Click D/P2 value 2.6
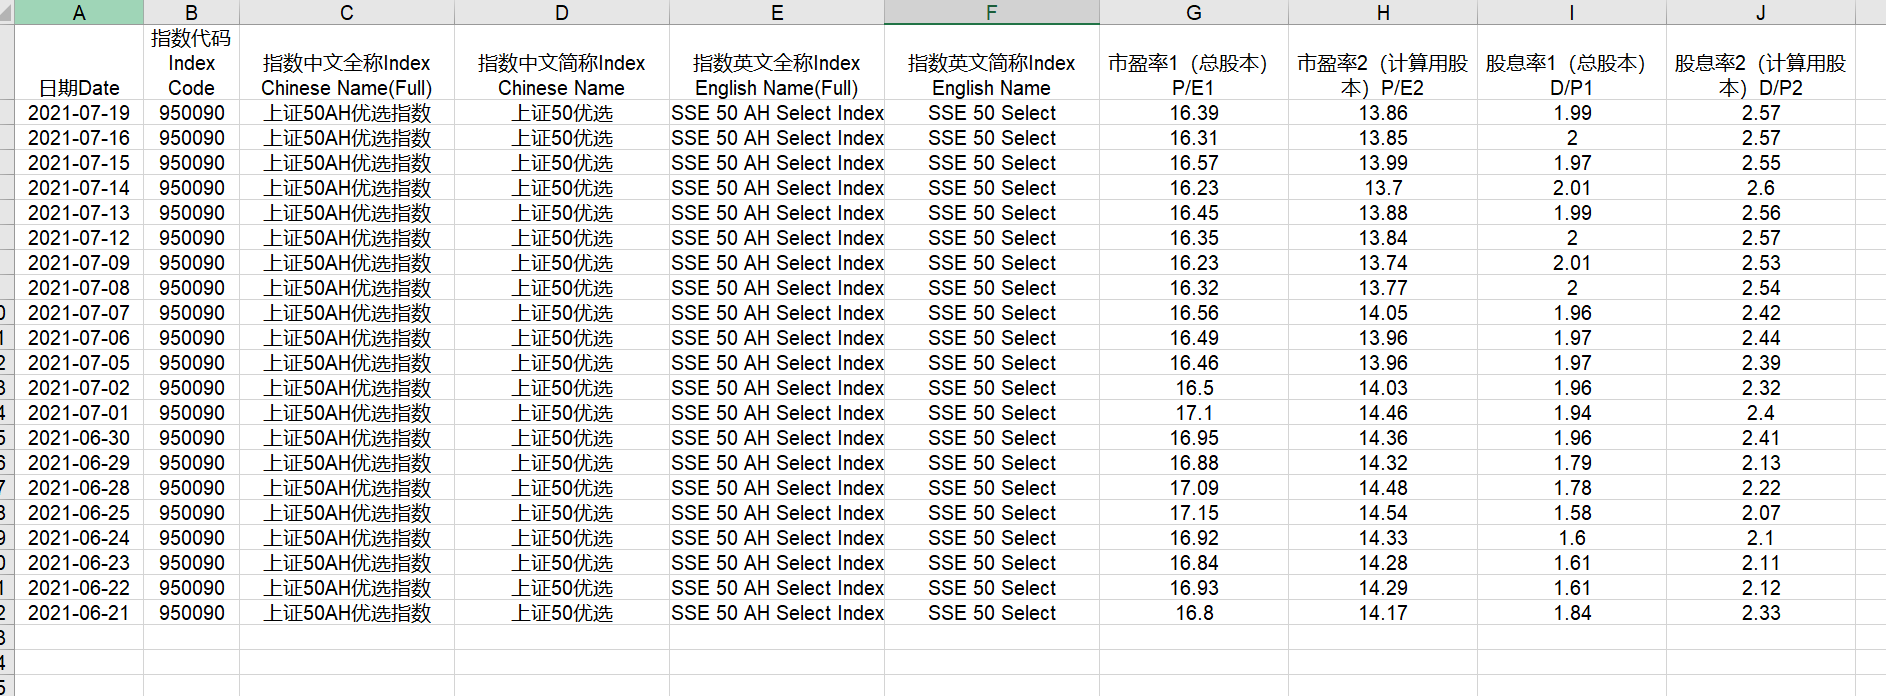 [x=1761, y=188]
